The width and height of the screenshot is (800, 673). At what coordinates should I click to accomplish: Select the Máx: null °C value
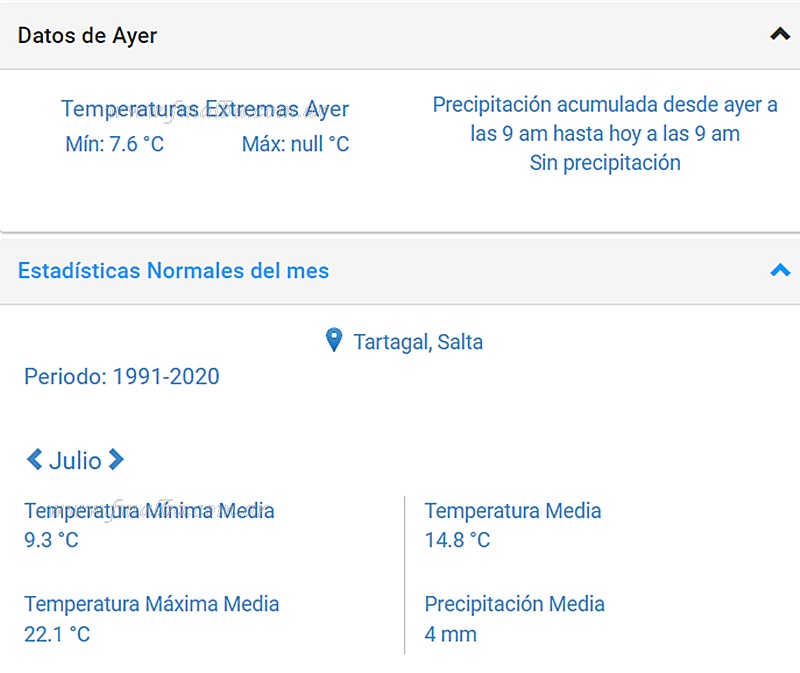(x=295, y=144)
